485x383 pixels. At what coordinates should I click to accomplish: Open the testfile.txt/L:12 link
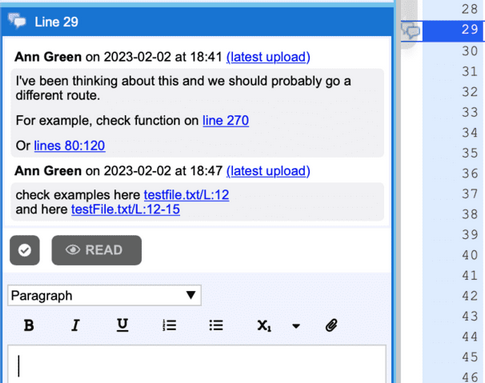click(186, 195)
